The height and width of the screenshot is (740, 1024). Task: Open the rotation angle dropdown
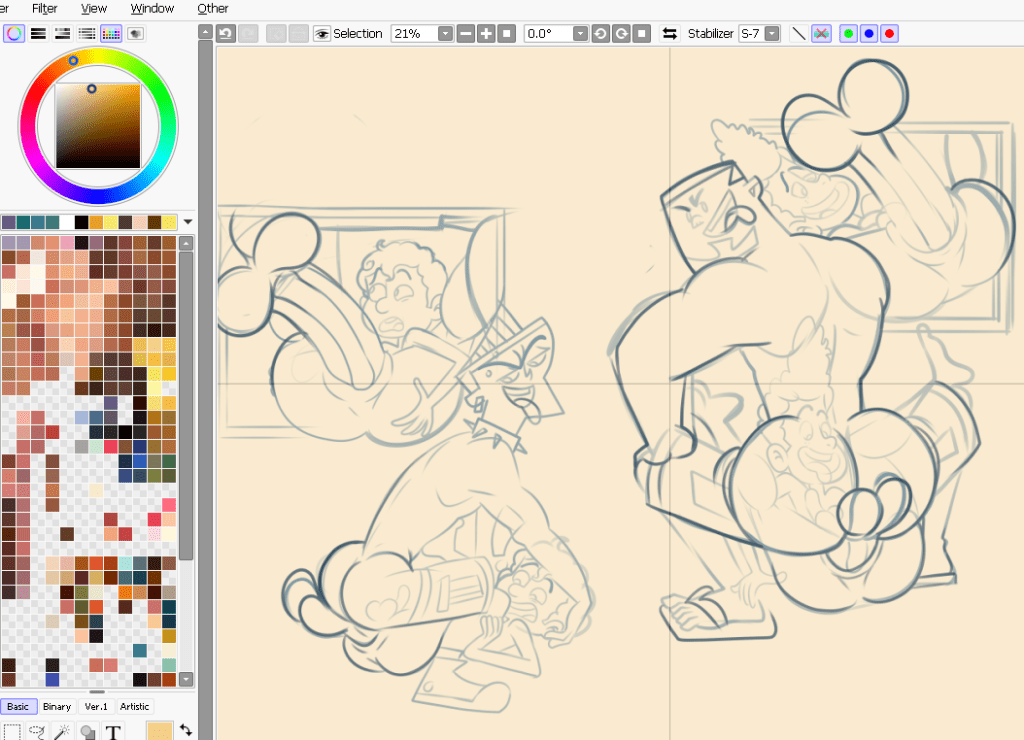[x=580, y=33]
